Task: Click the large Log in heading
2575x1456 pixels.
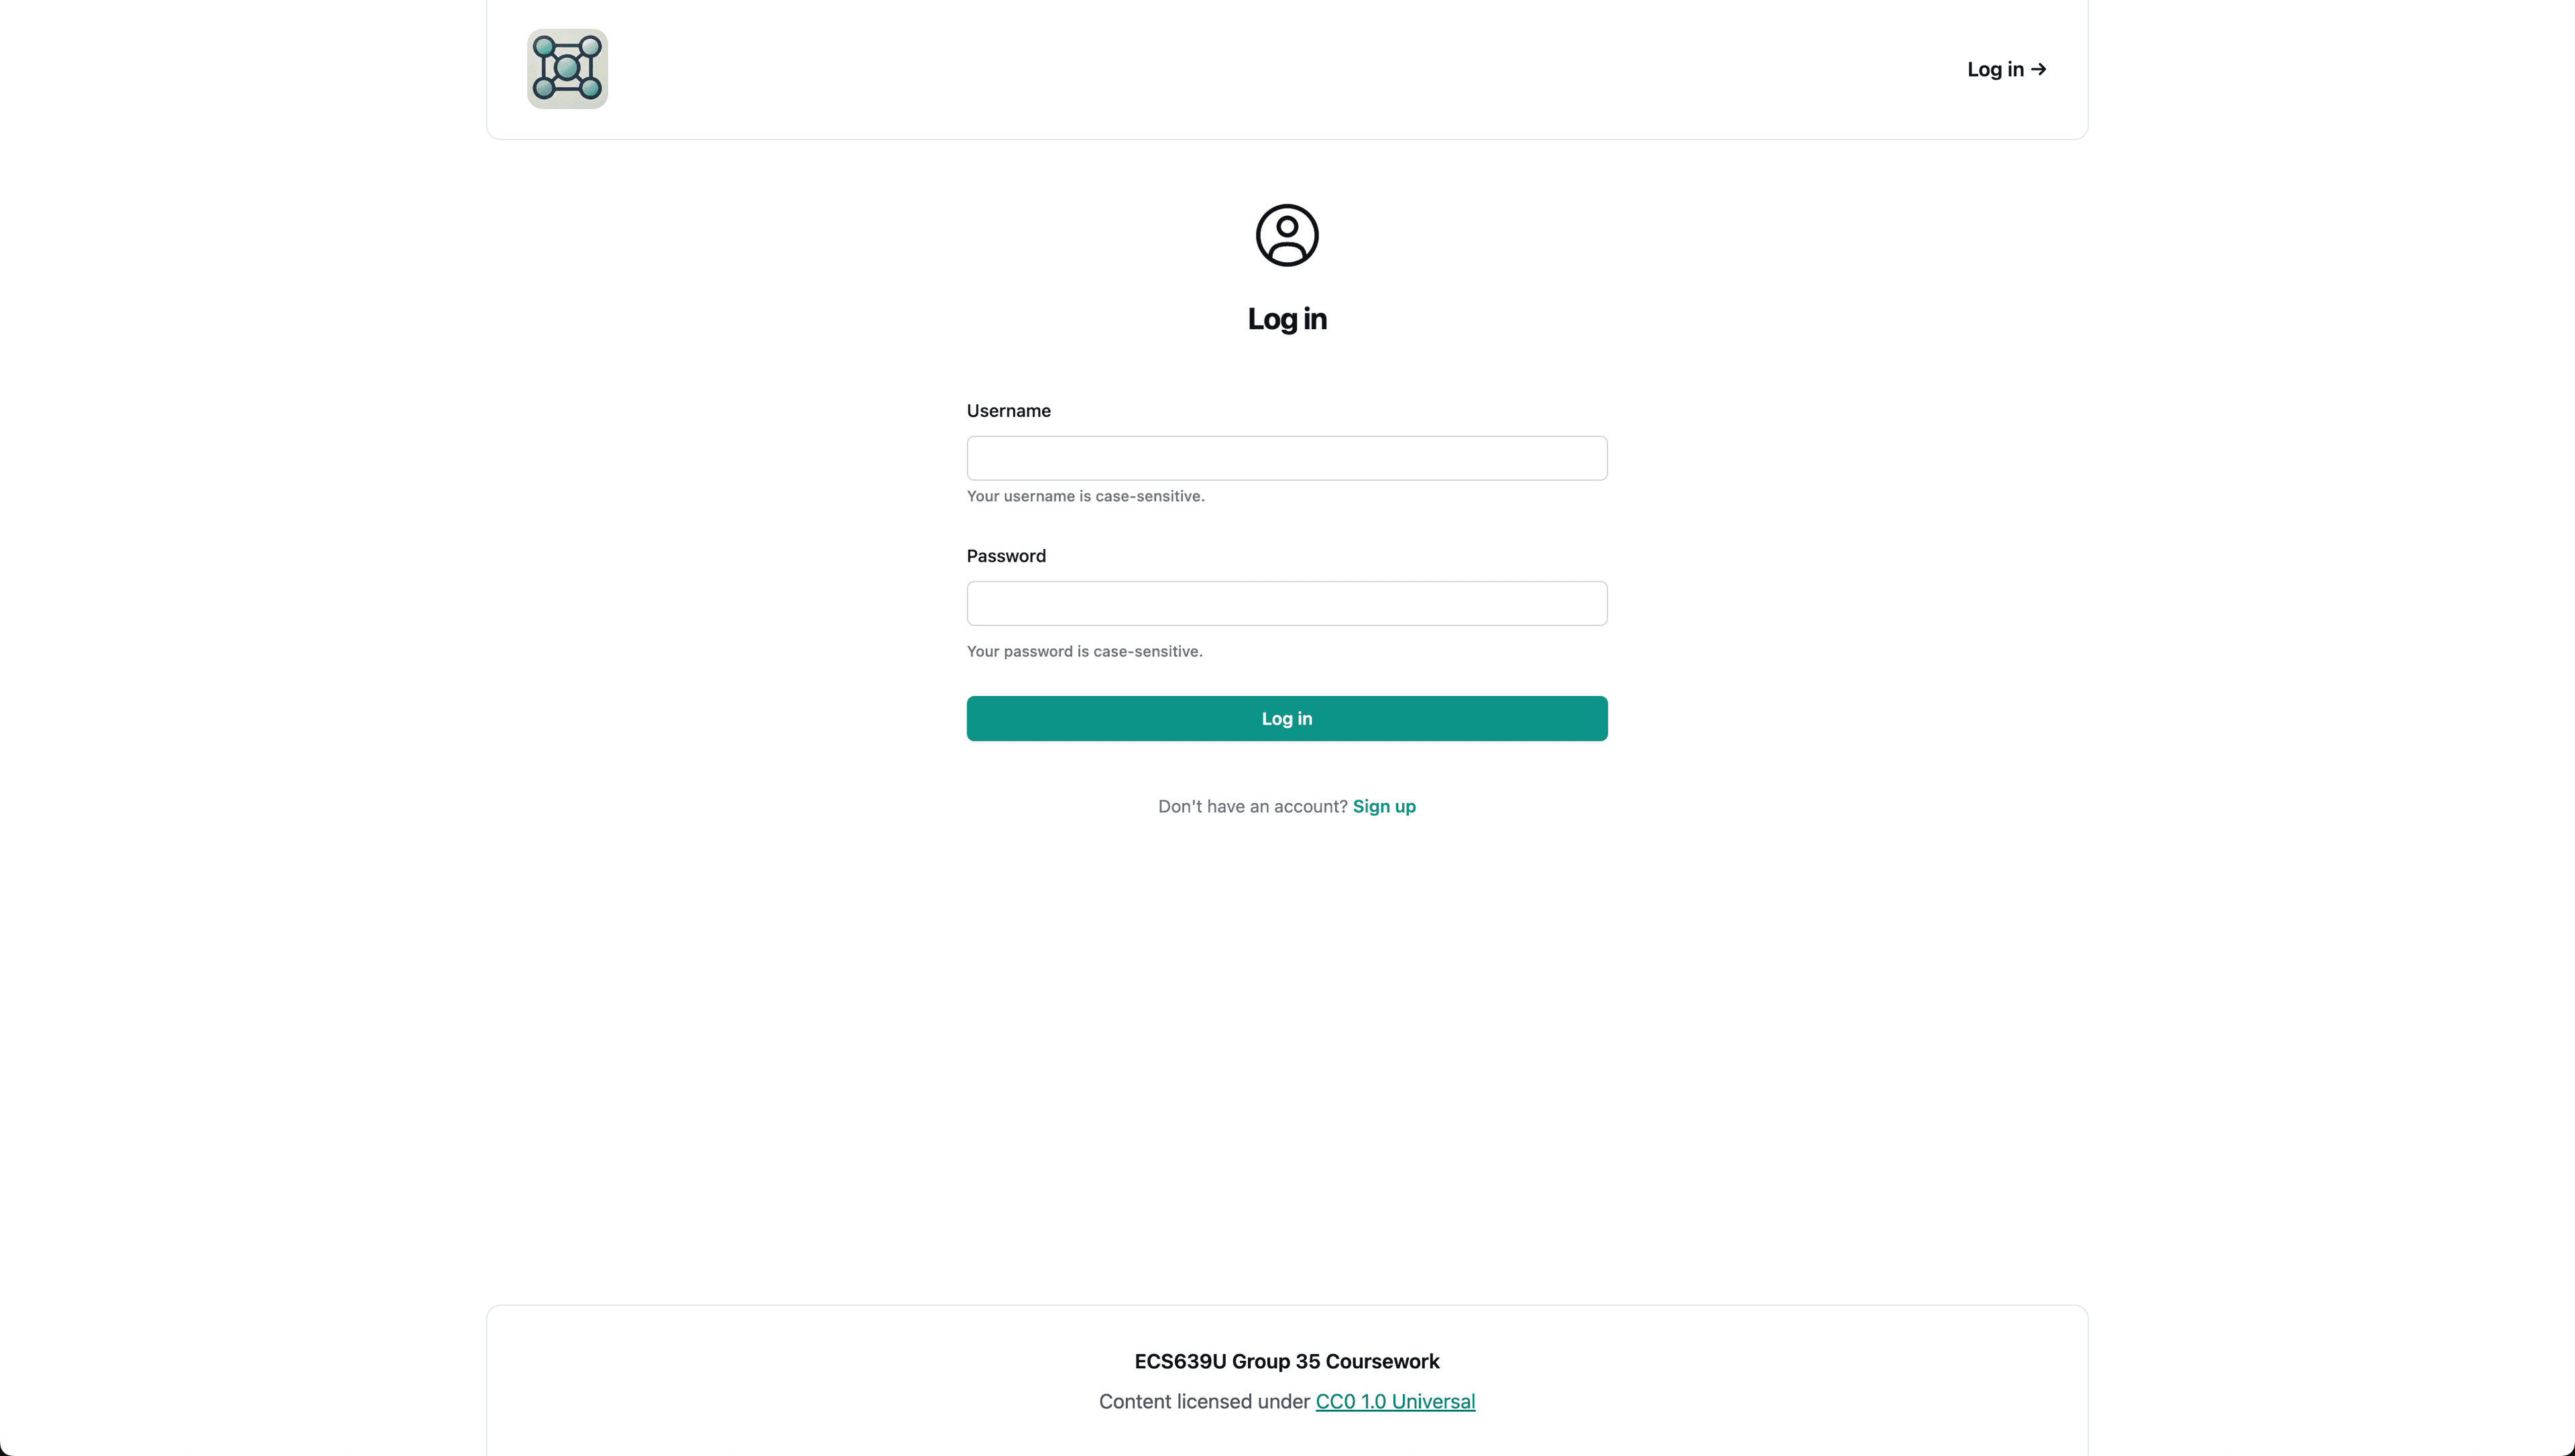Action: pos(1287,319)
